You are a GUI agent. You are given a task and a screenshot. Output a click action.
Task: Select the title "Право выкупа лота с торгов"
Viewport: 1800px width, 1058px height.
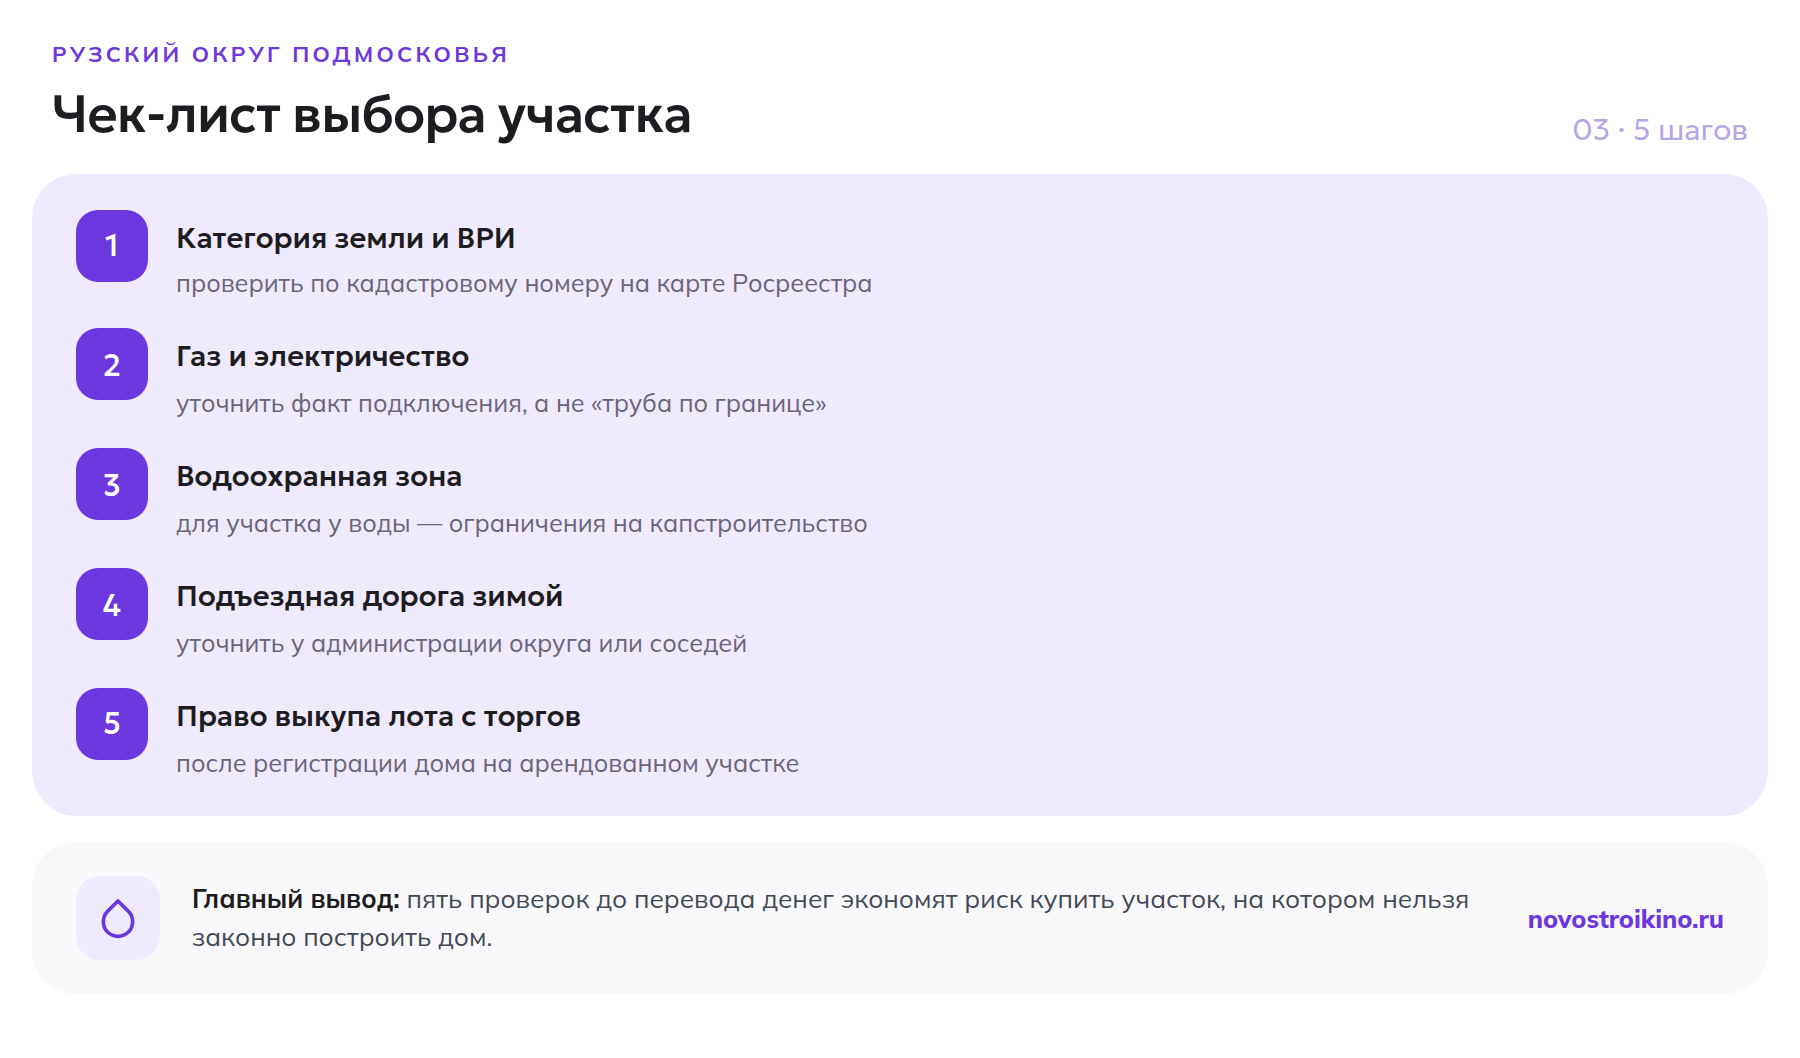coord(378,717)
